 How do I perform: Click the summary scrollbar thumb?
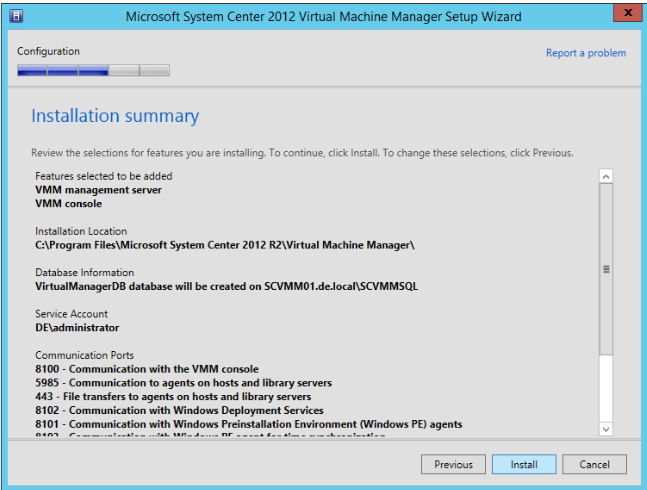606,270
